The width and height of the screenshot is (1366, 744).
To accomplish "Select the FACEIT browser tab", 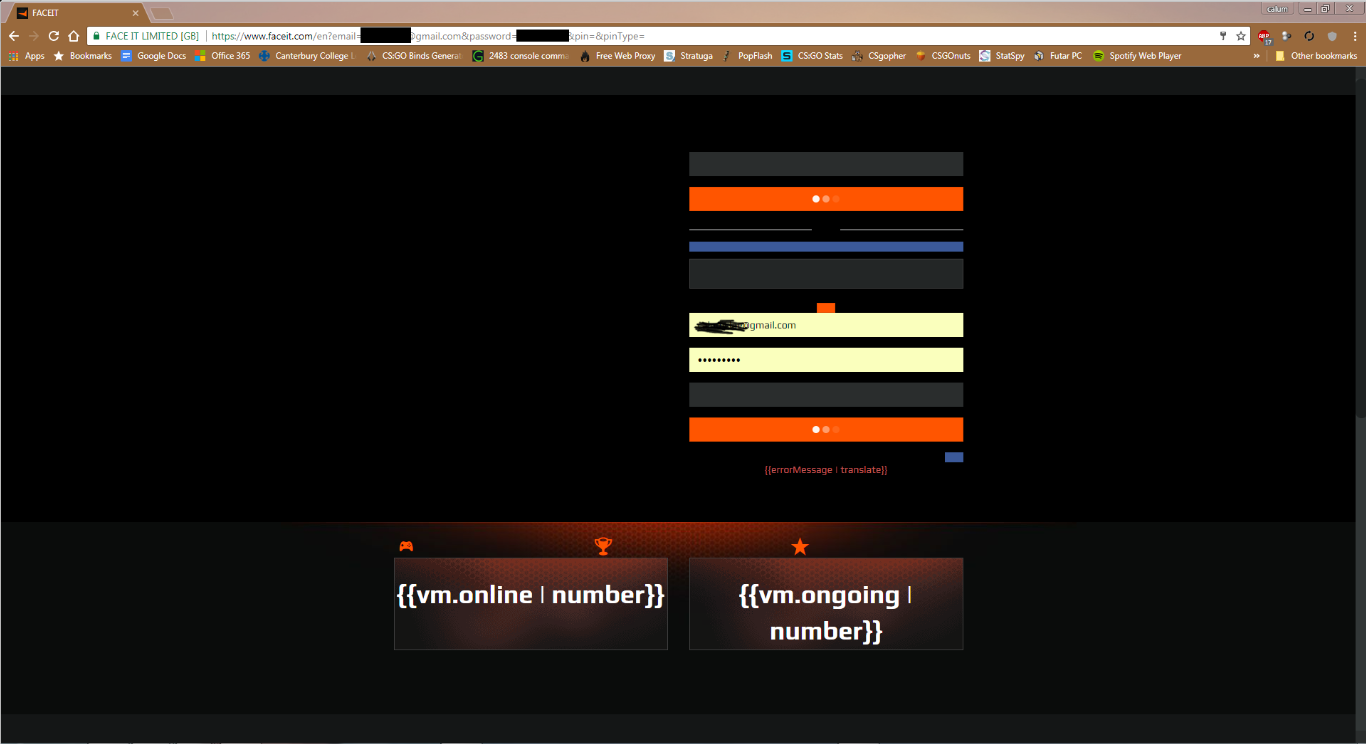I will coord(76,13).
